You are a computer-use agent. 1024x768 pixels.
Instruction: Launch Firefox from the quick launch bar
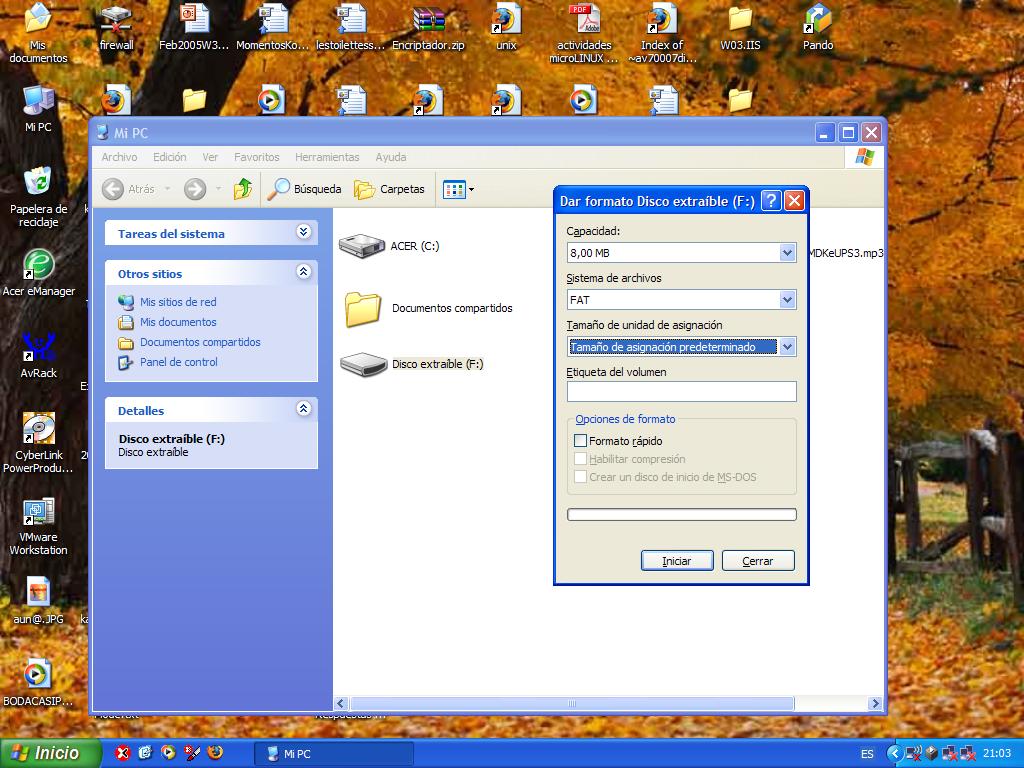215,753
